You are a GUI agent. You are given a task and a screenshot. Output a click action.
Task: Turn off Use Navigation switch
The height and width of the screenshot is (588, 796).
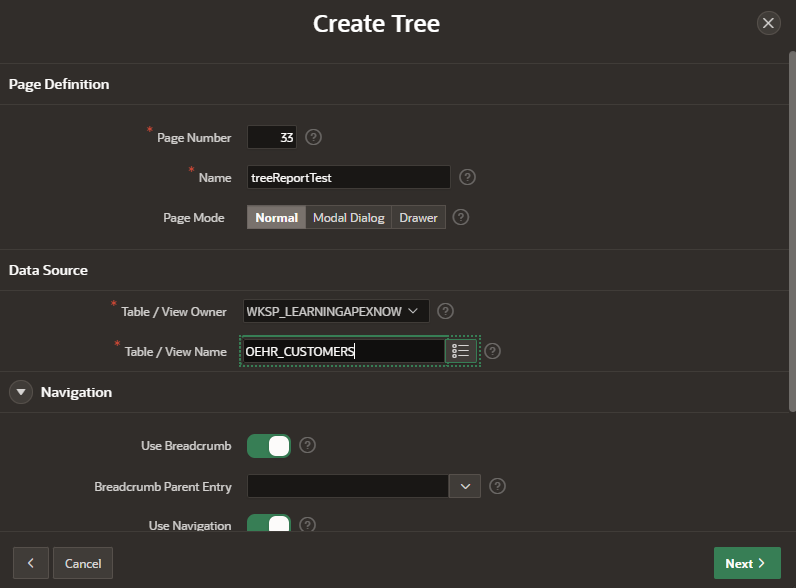269,523
